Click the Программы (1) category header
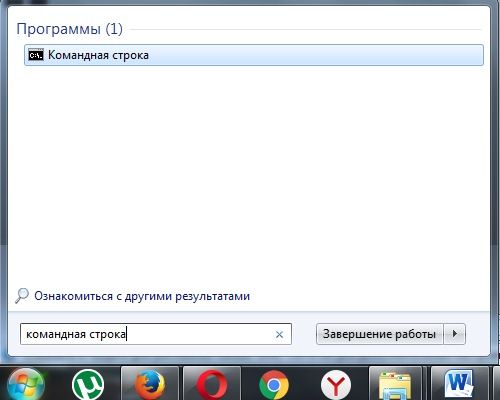500x400 pixels. 70,29
